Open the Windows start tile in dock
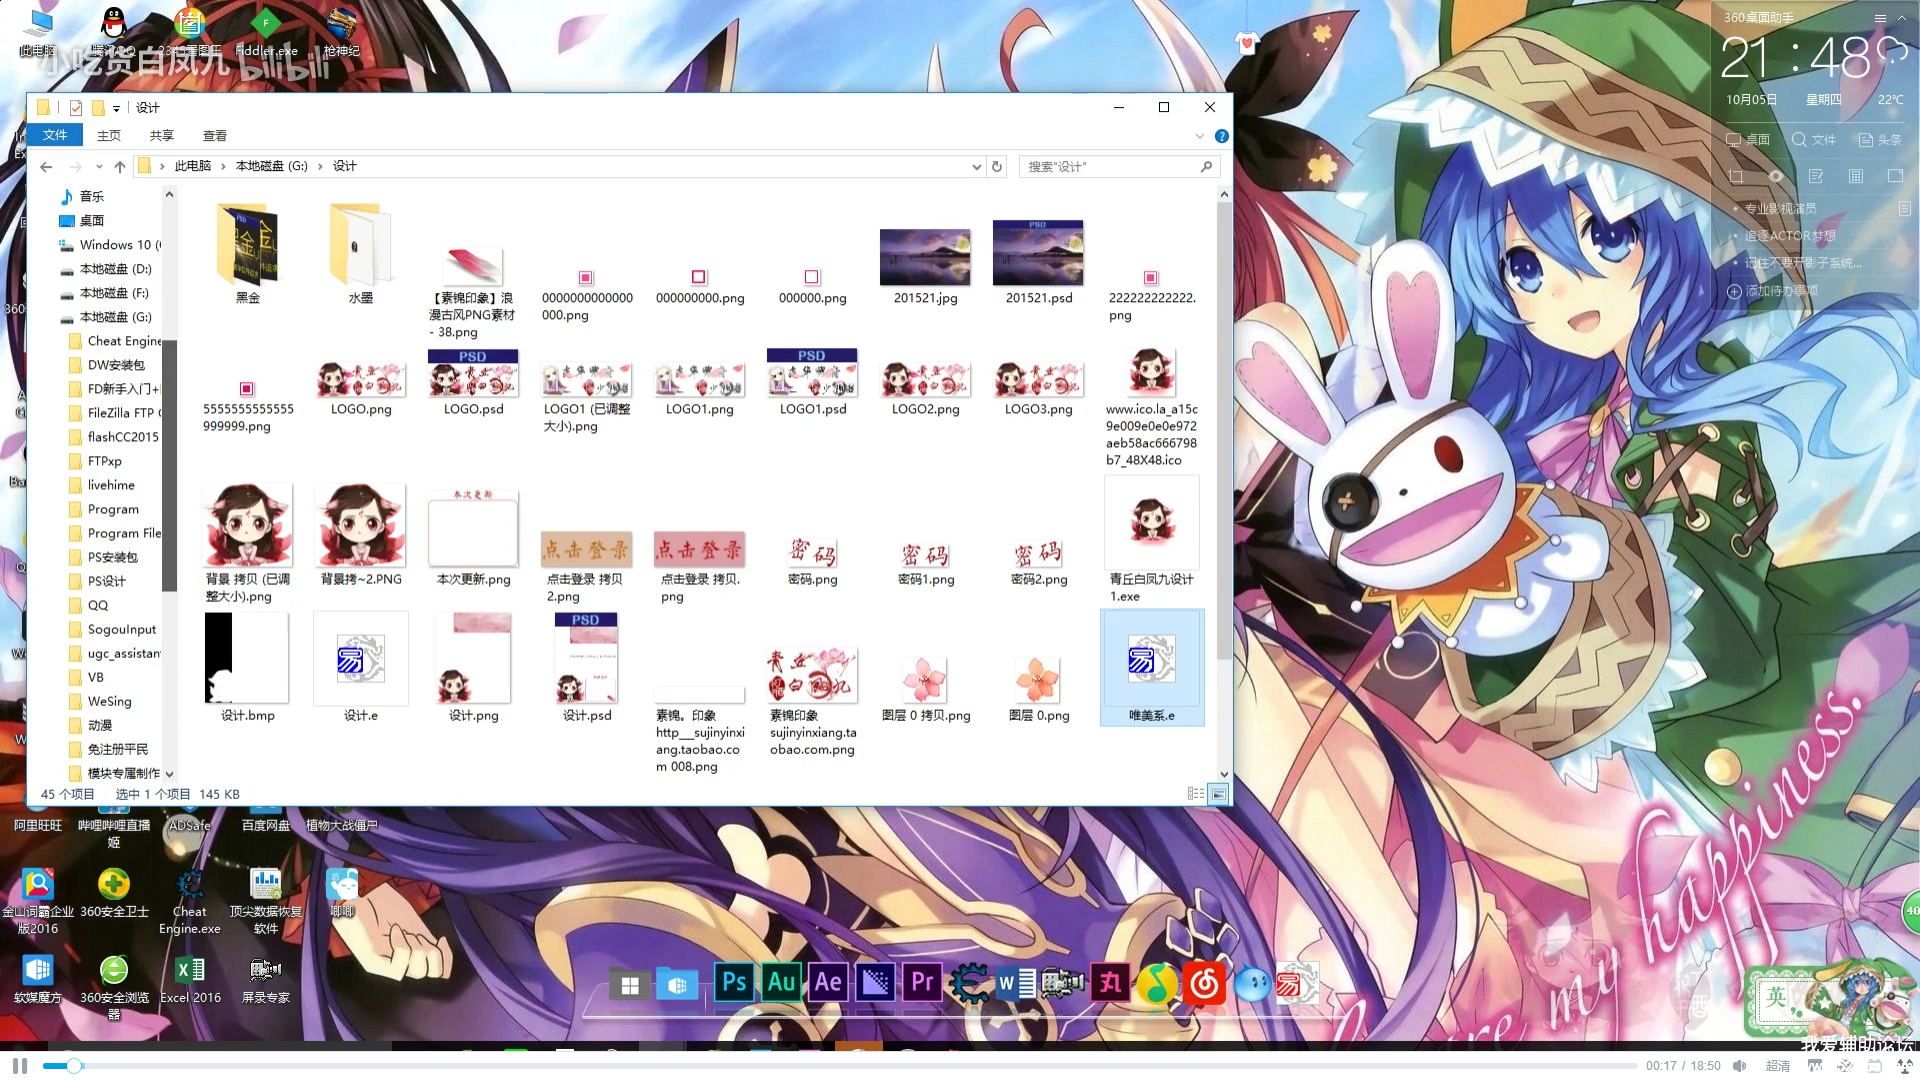Screen dimensions: 1920x1080 630,986
